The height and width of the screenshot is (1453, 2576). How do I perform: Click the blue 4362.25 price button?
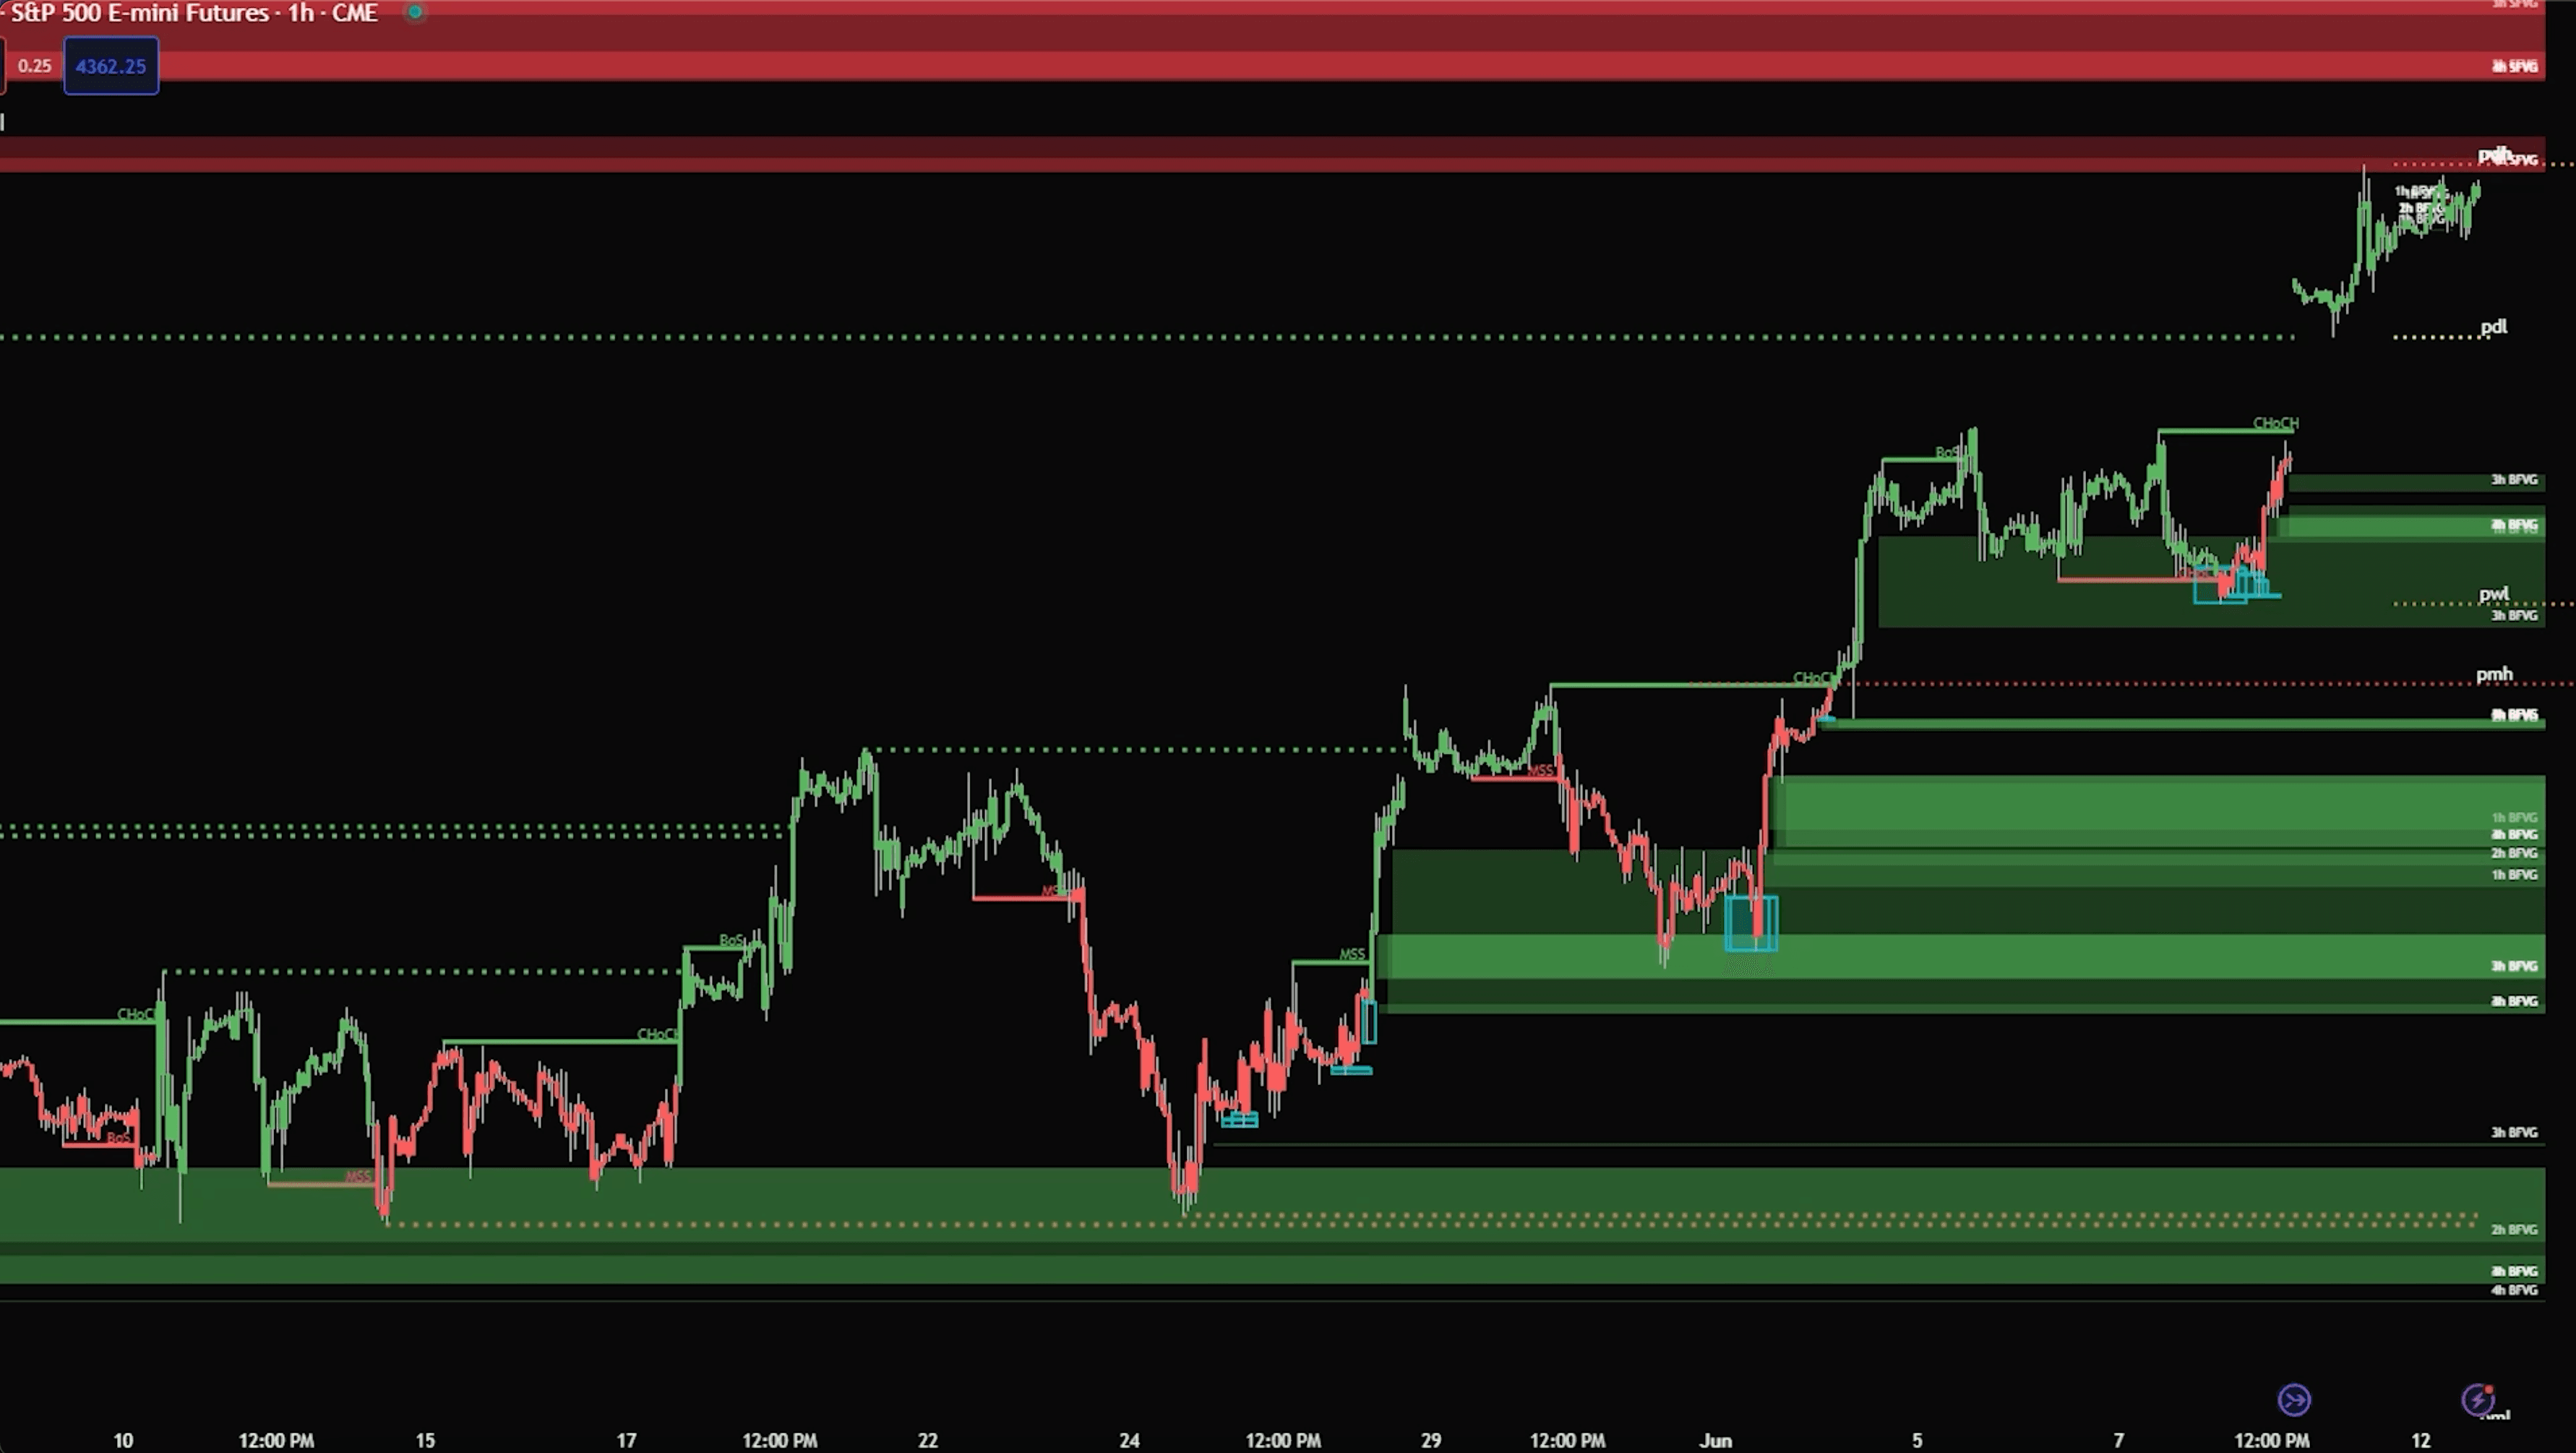coord(111,66)
